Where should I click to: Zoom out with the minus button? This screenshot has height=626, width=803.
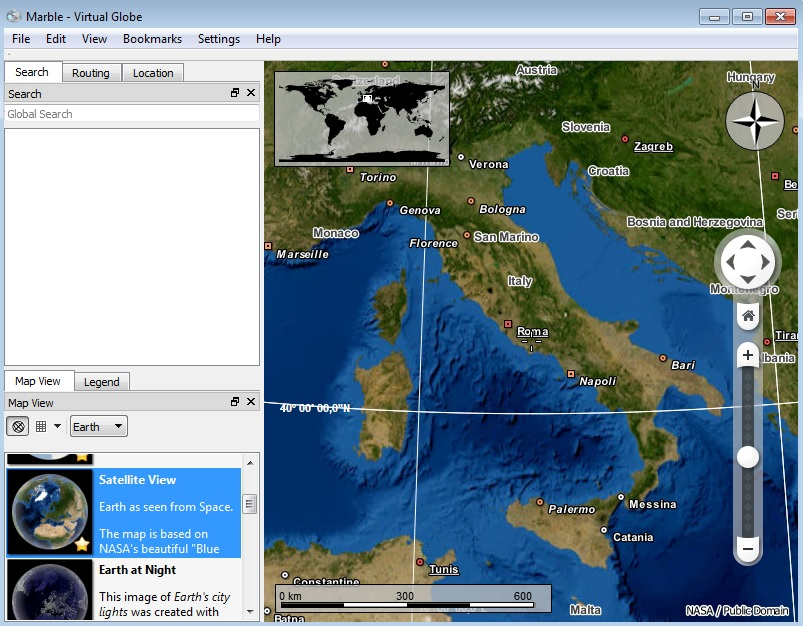(748, 548)
